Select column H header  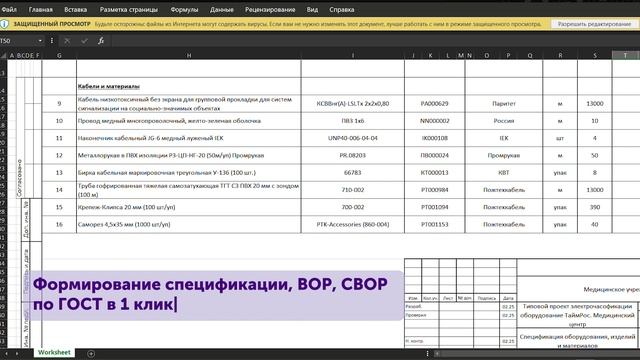189,55
